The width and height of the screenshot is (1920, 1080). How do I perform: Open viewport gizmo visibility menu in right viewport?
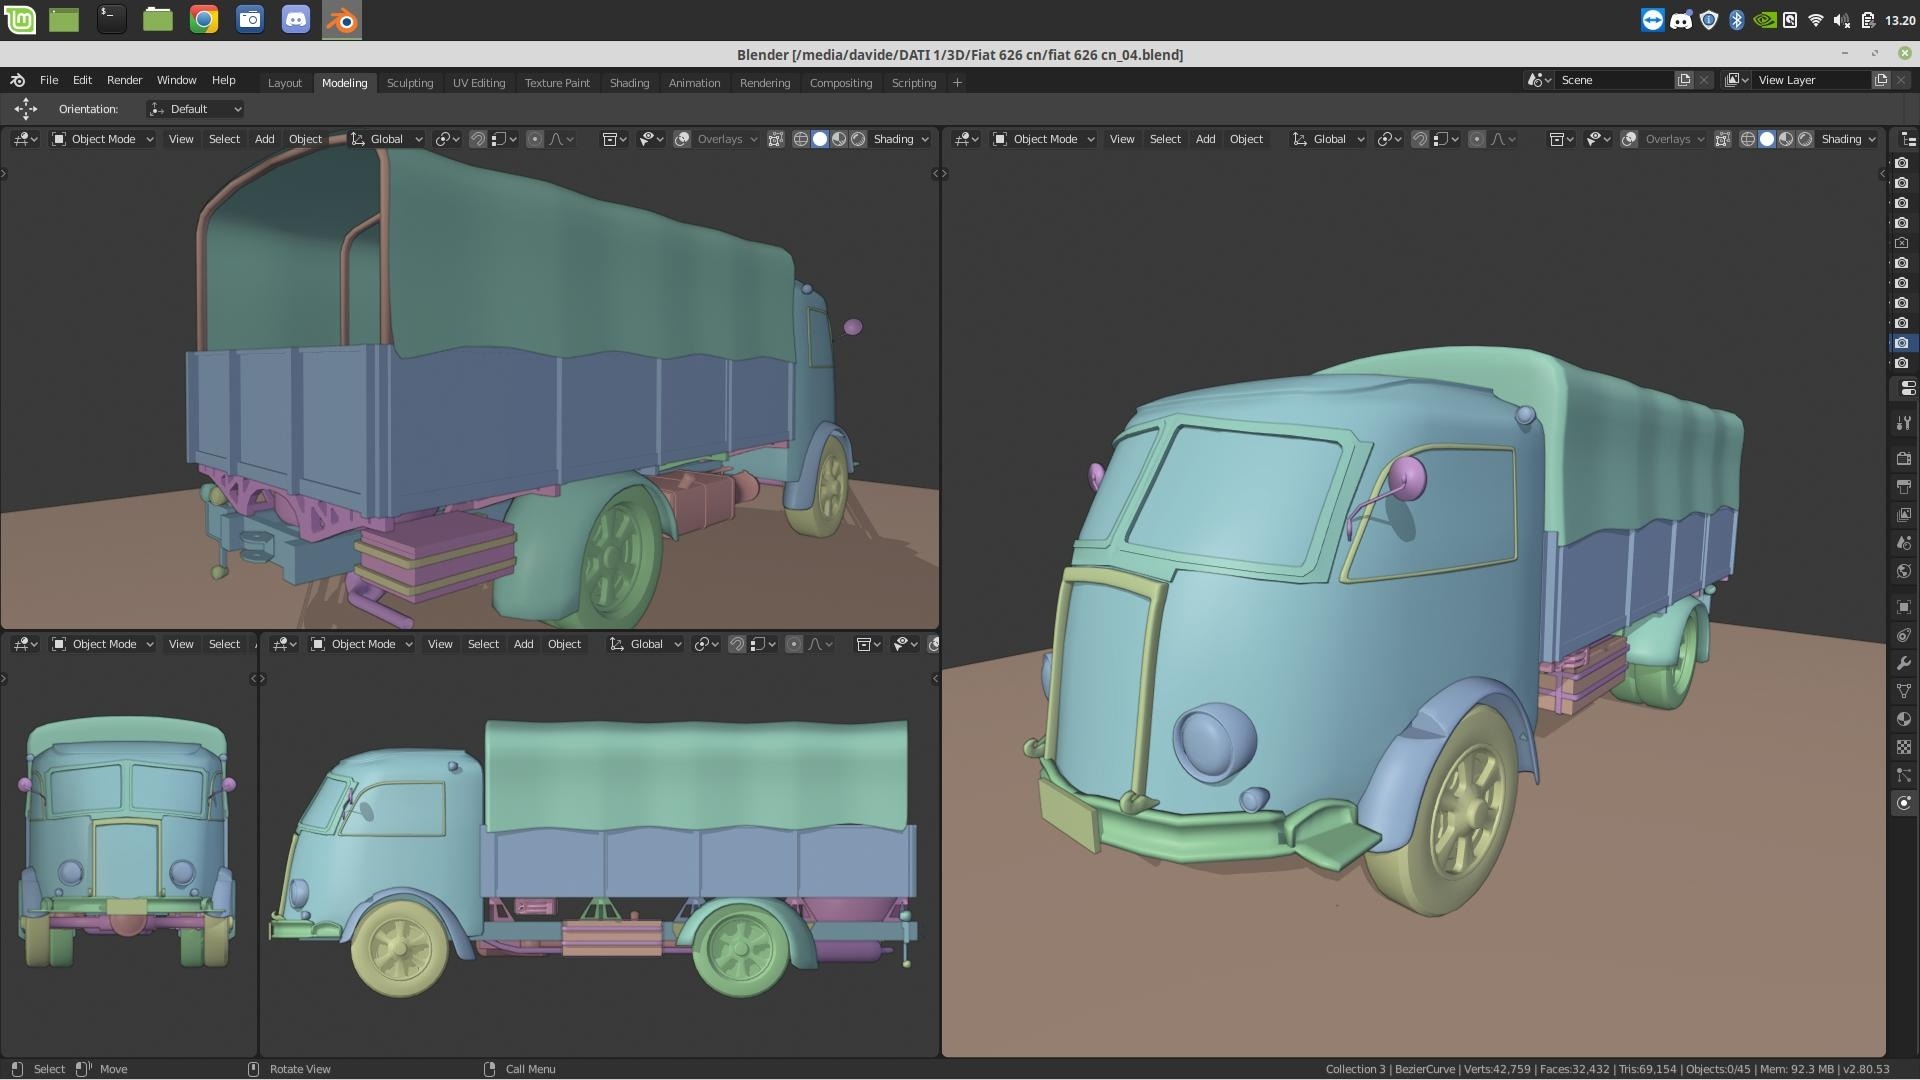(1597, 139)
